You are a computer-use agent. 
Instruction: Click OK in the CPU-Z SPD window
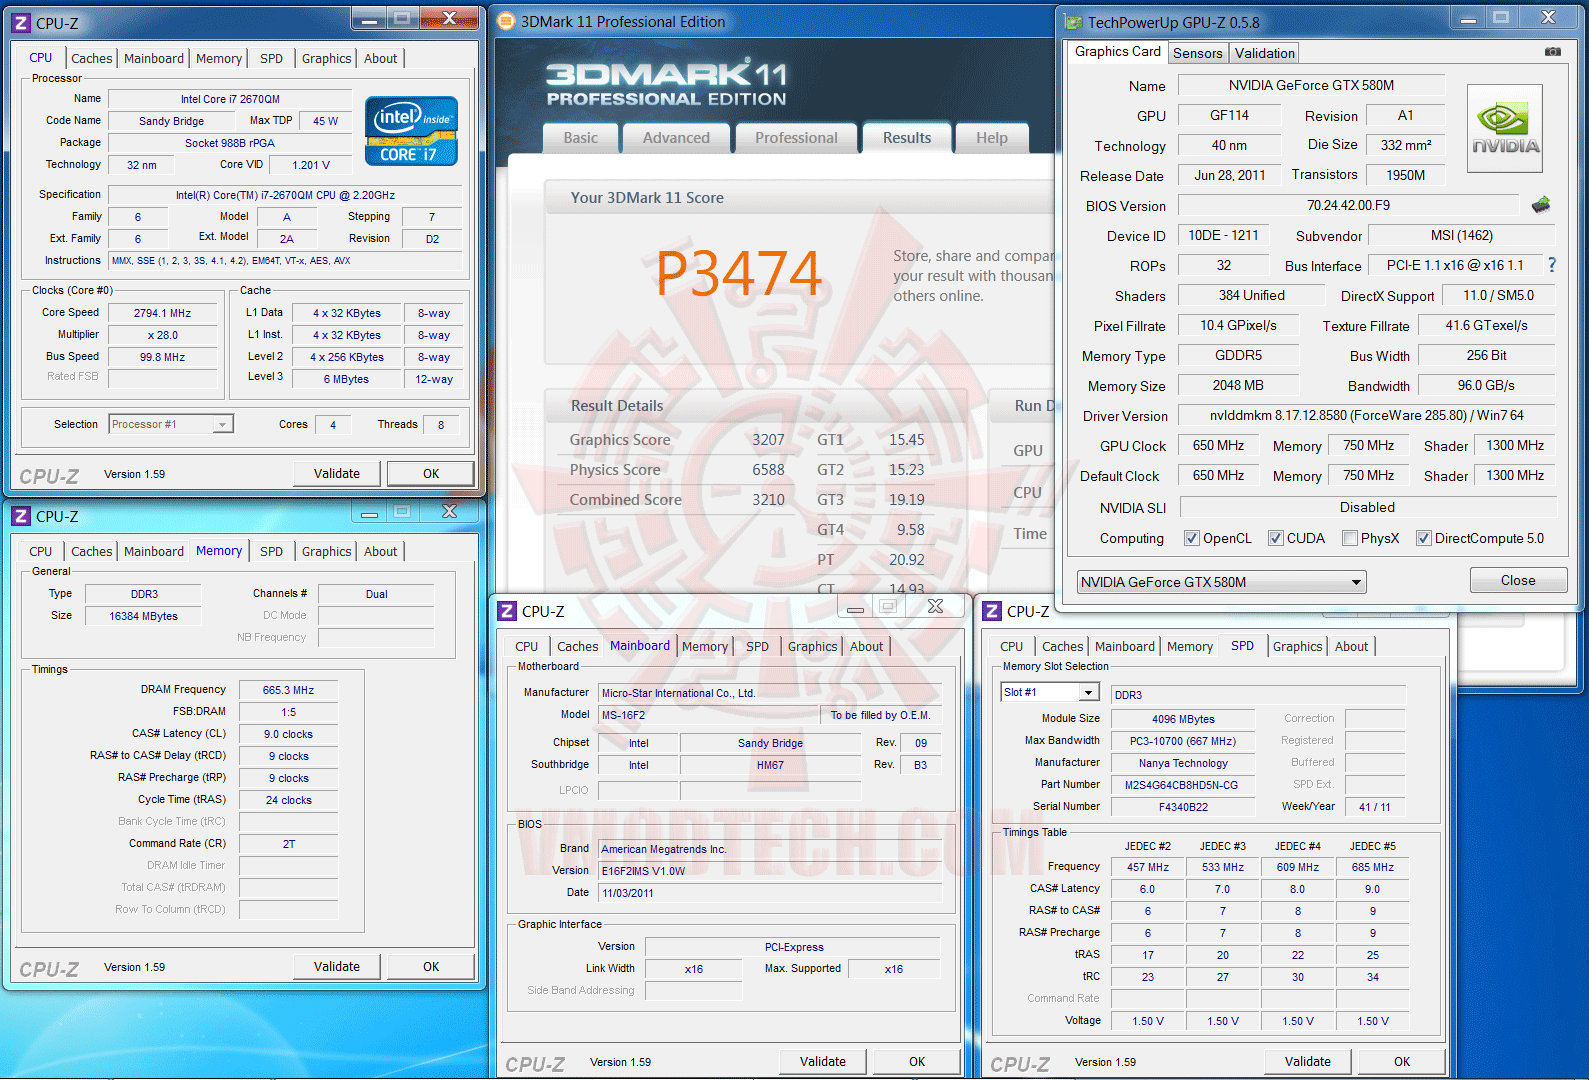pyautogui.click(x=1402, y=1062)
